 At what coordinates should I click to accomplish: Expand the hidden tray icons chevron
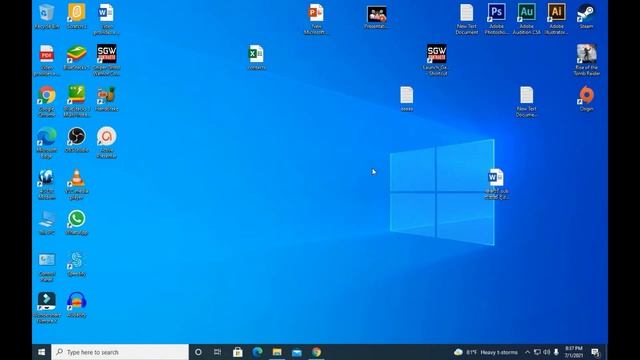click(x=527, y=352)
